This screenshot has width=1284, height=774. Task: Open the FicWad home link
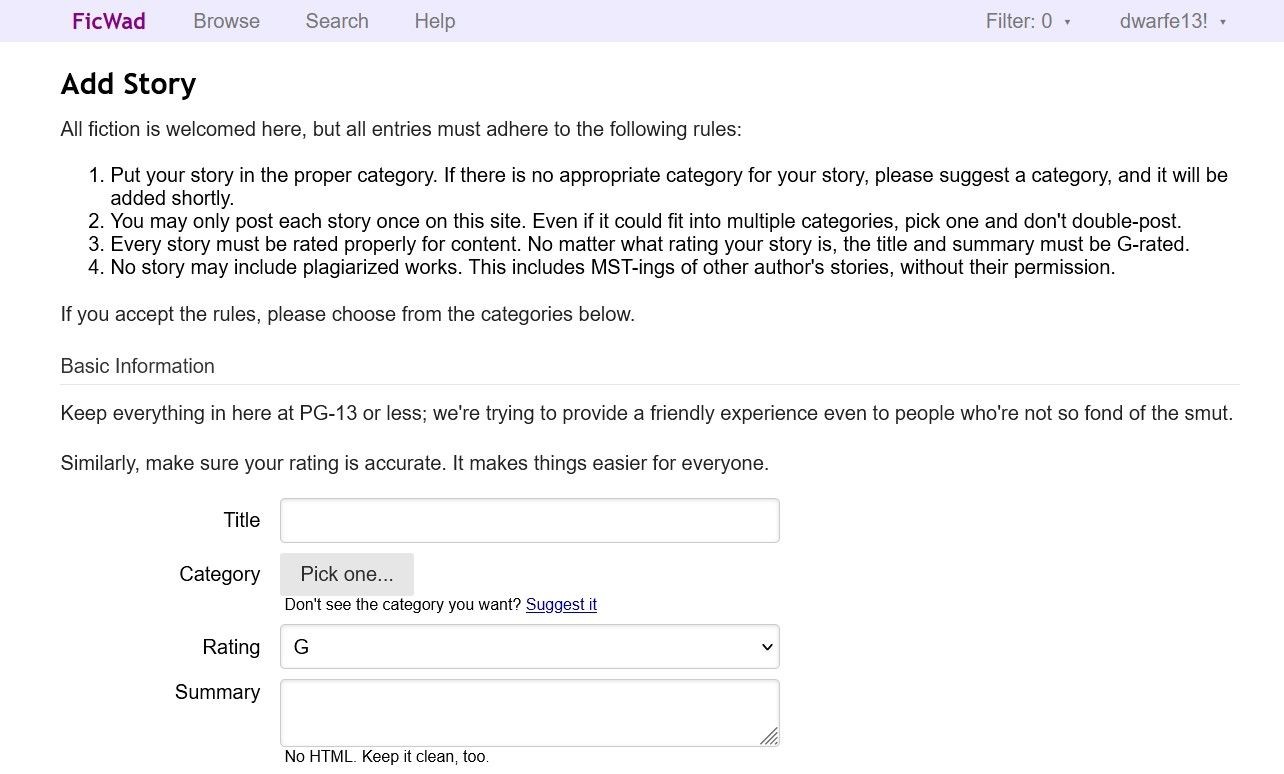click(x=109, y=21)
